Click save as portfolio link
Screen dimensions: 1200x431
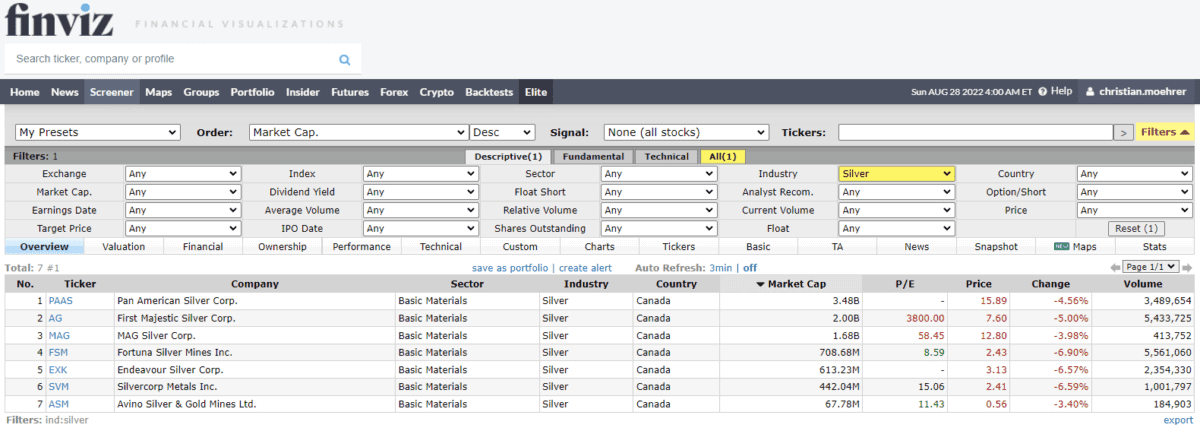pyautogui.click(x=510, y=268)
